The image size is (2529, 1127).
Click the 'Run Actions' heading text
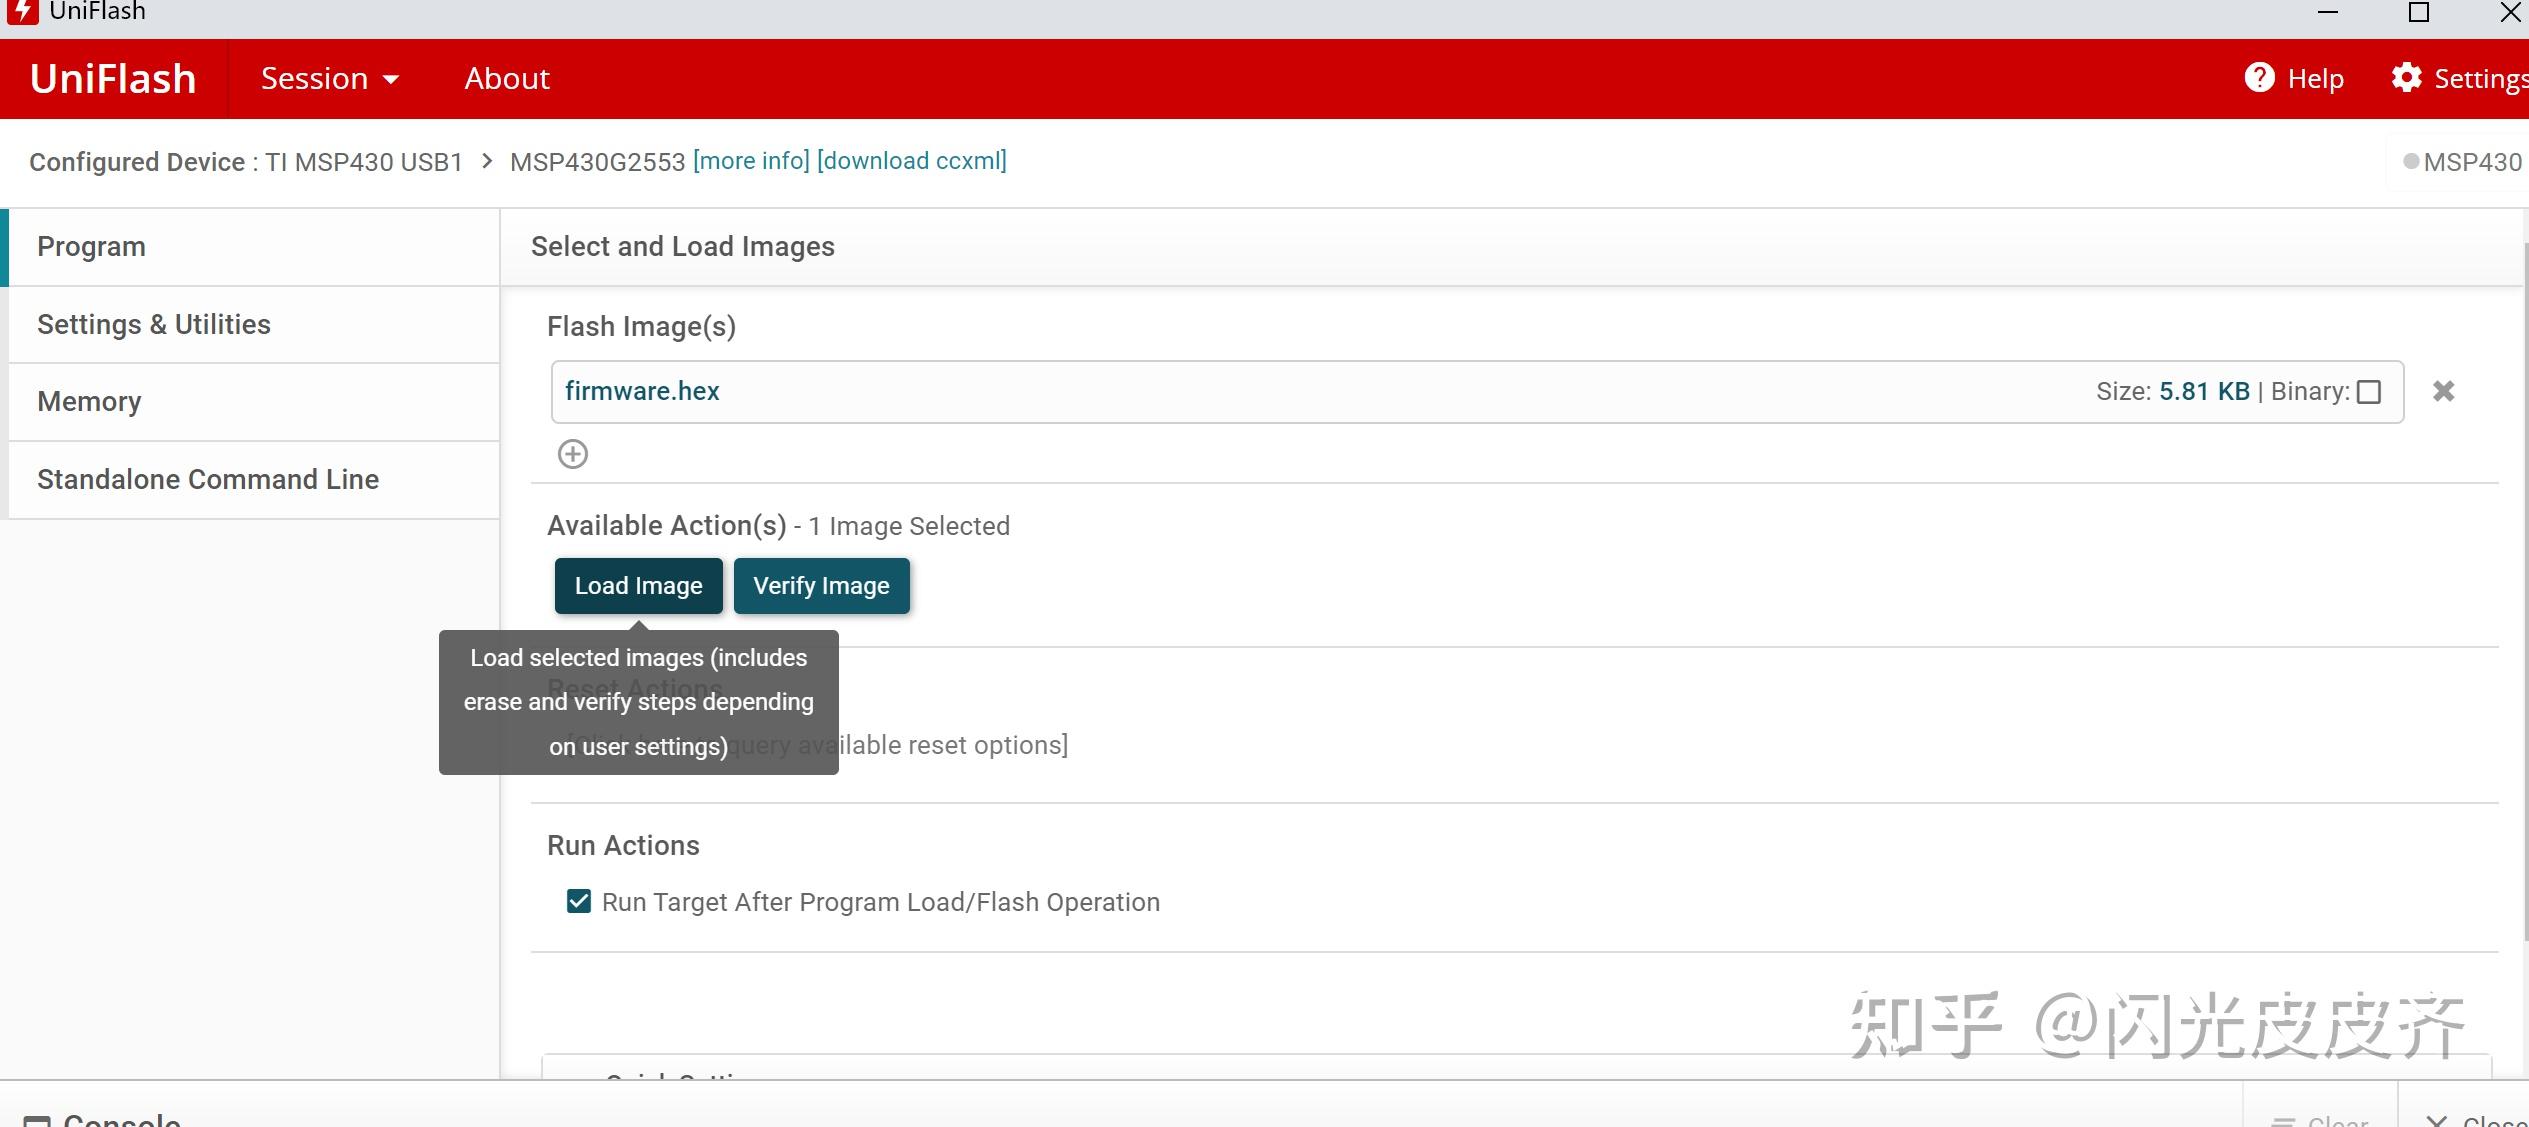623,846
